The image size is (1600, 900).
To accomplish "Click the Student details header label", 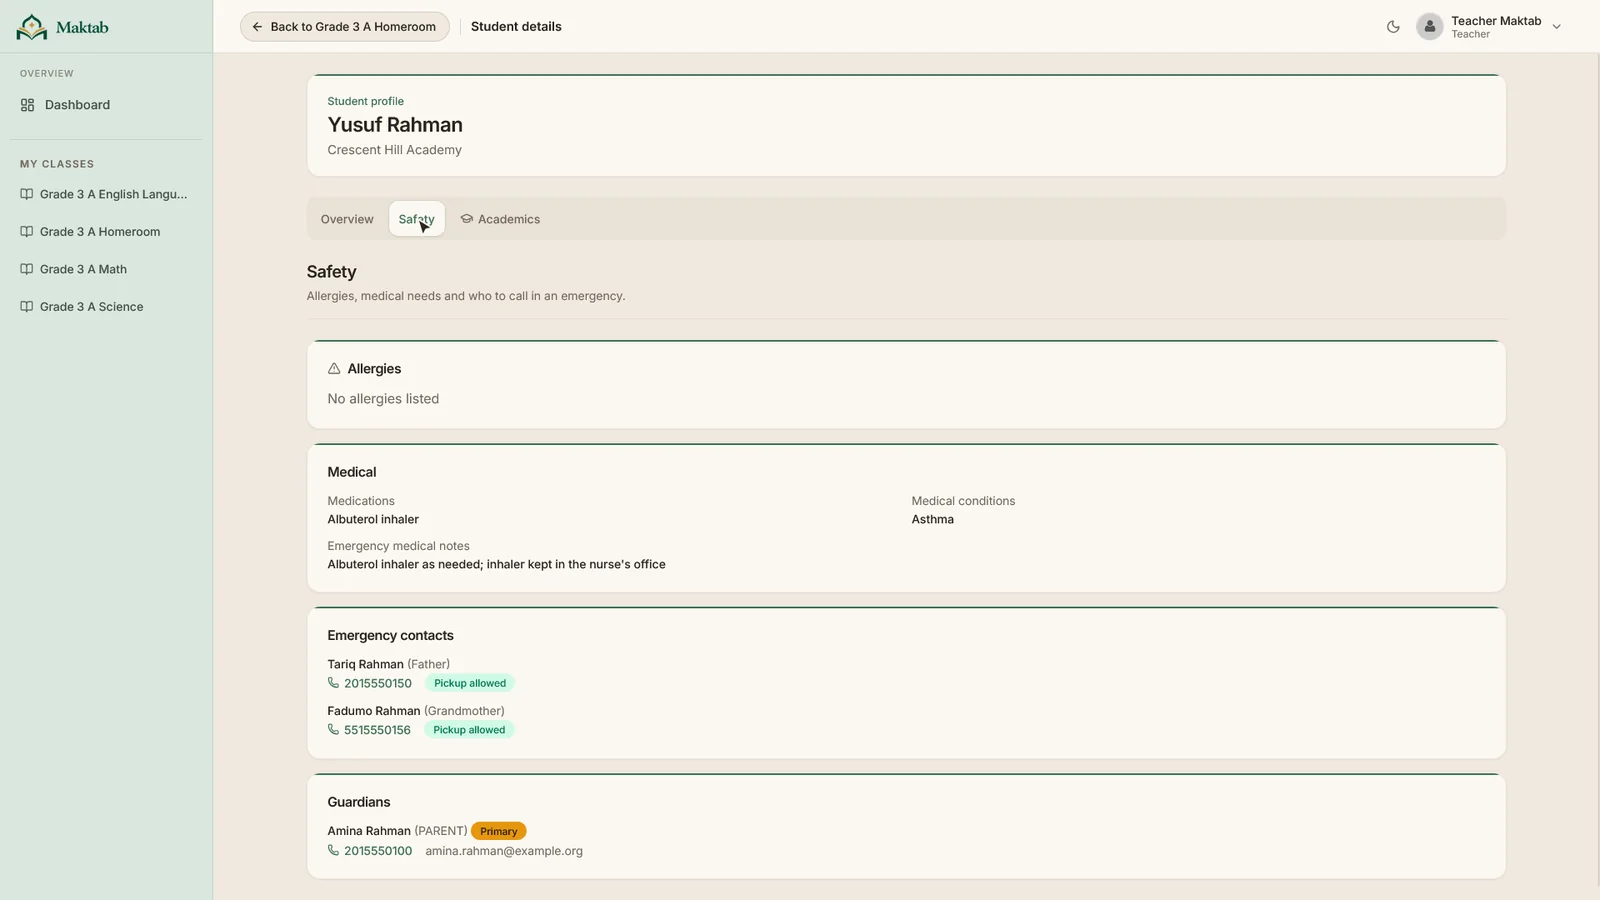I will tap(516, 27).
